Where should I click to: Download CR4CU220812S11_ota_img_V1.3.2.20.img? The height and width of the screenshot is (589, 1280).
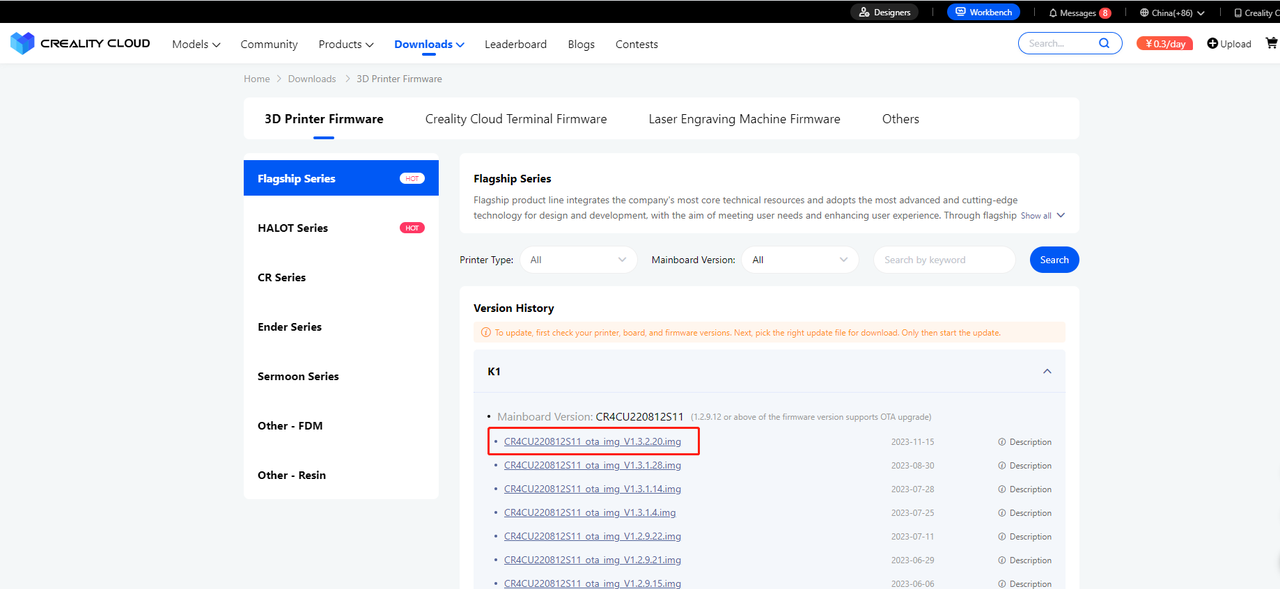[x=593, y=442]
